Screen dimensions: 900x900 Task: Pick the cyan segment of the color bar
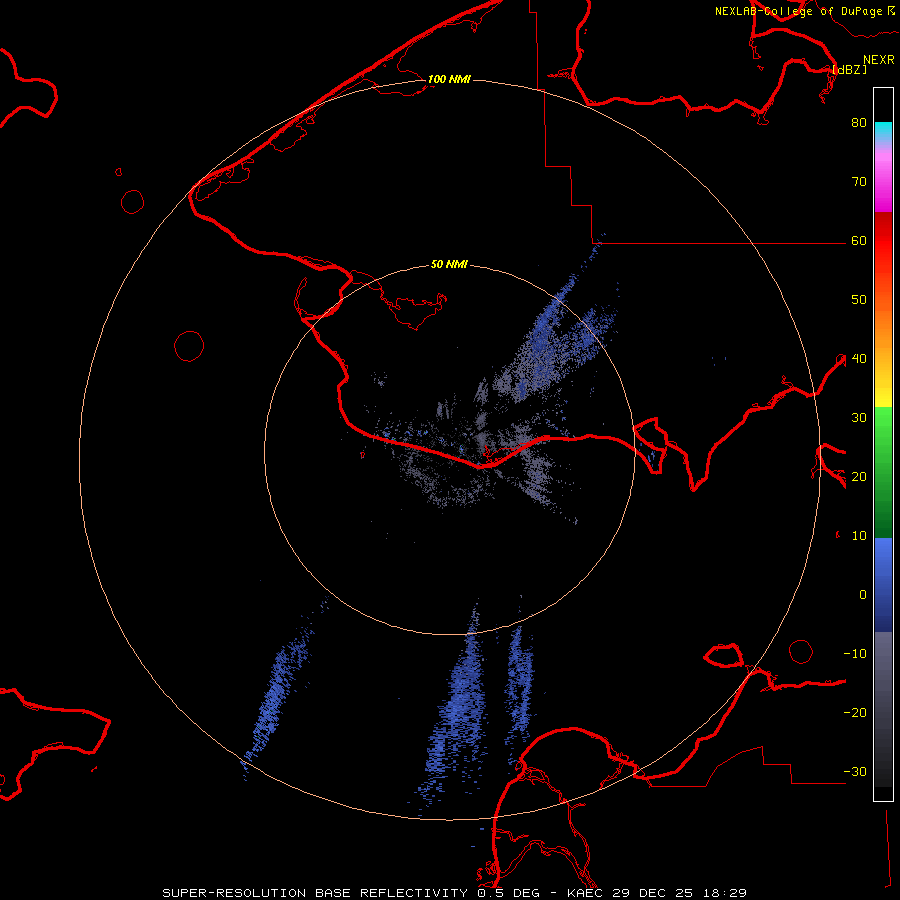point(883,130)
